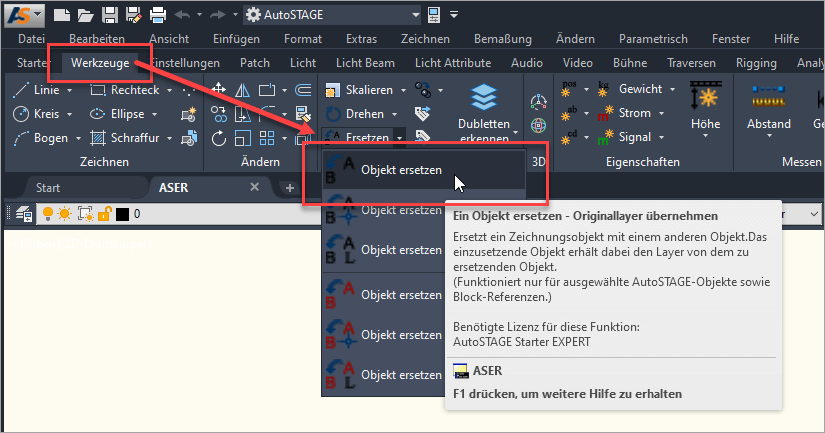Toggle the layer on/off lightbulb icon
Image resolution: width=825 pixels, height=433 pixels.
tap(48, 214)
